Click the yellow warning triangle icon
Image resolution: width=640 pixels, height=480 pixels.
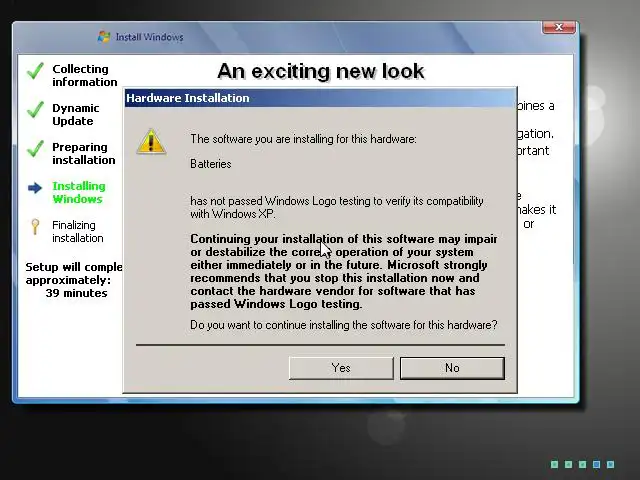coord(151,142)
